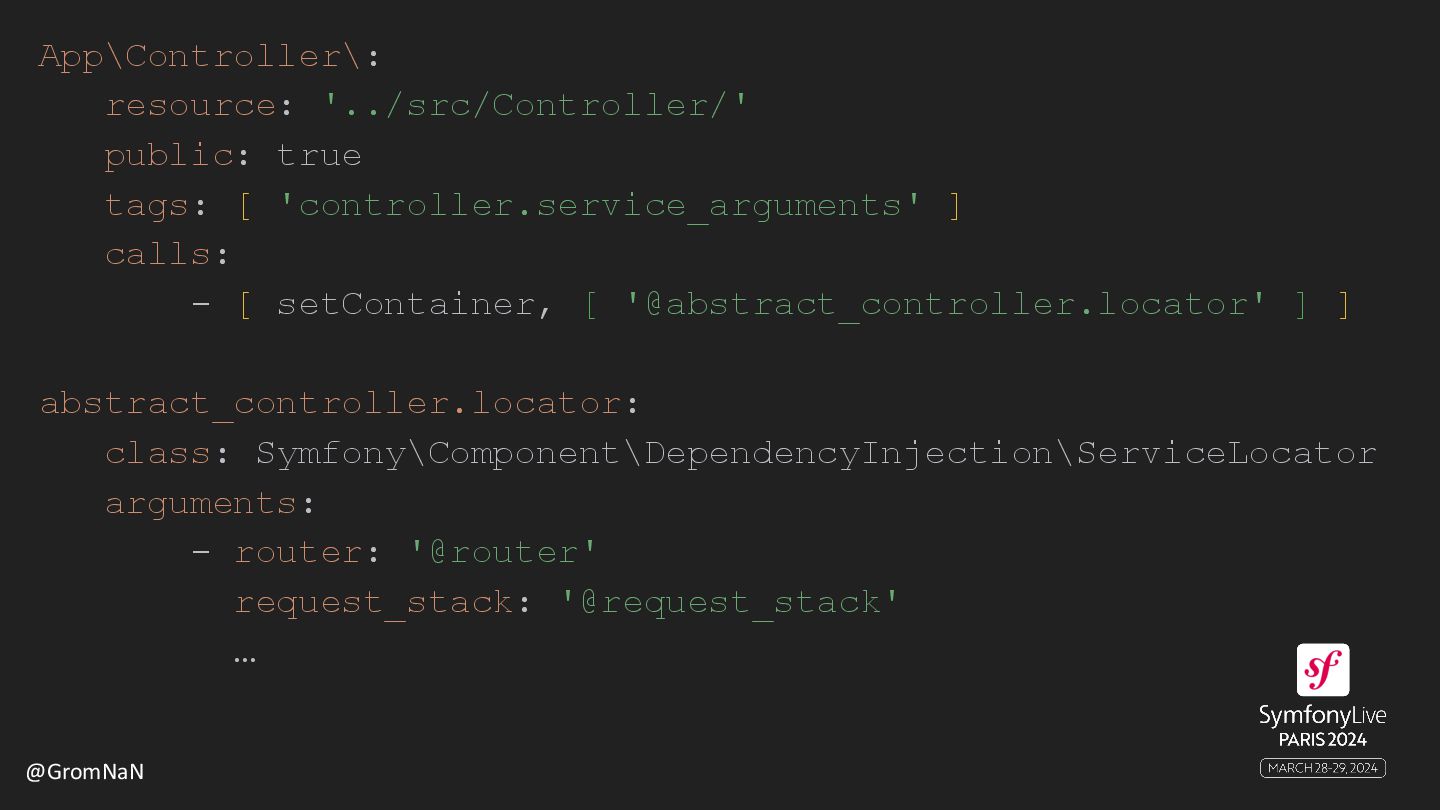Image resolution: width=1440 pixels, height=810 pixels.
Task: Click the arguments key
Action: click(201, 503)
